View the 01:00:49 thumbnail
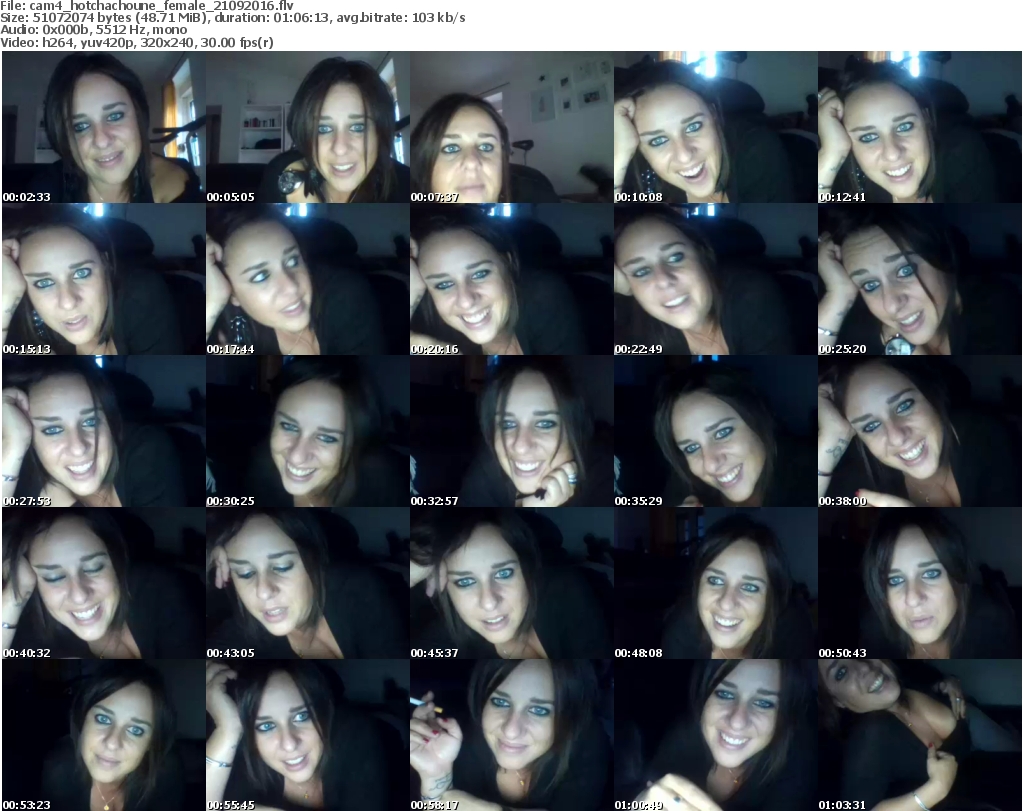The height and width of the screenshot is (811, 1024). coord(715,735)
